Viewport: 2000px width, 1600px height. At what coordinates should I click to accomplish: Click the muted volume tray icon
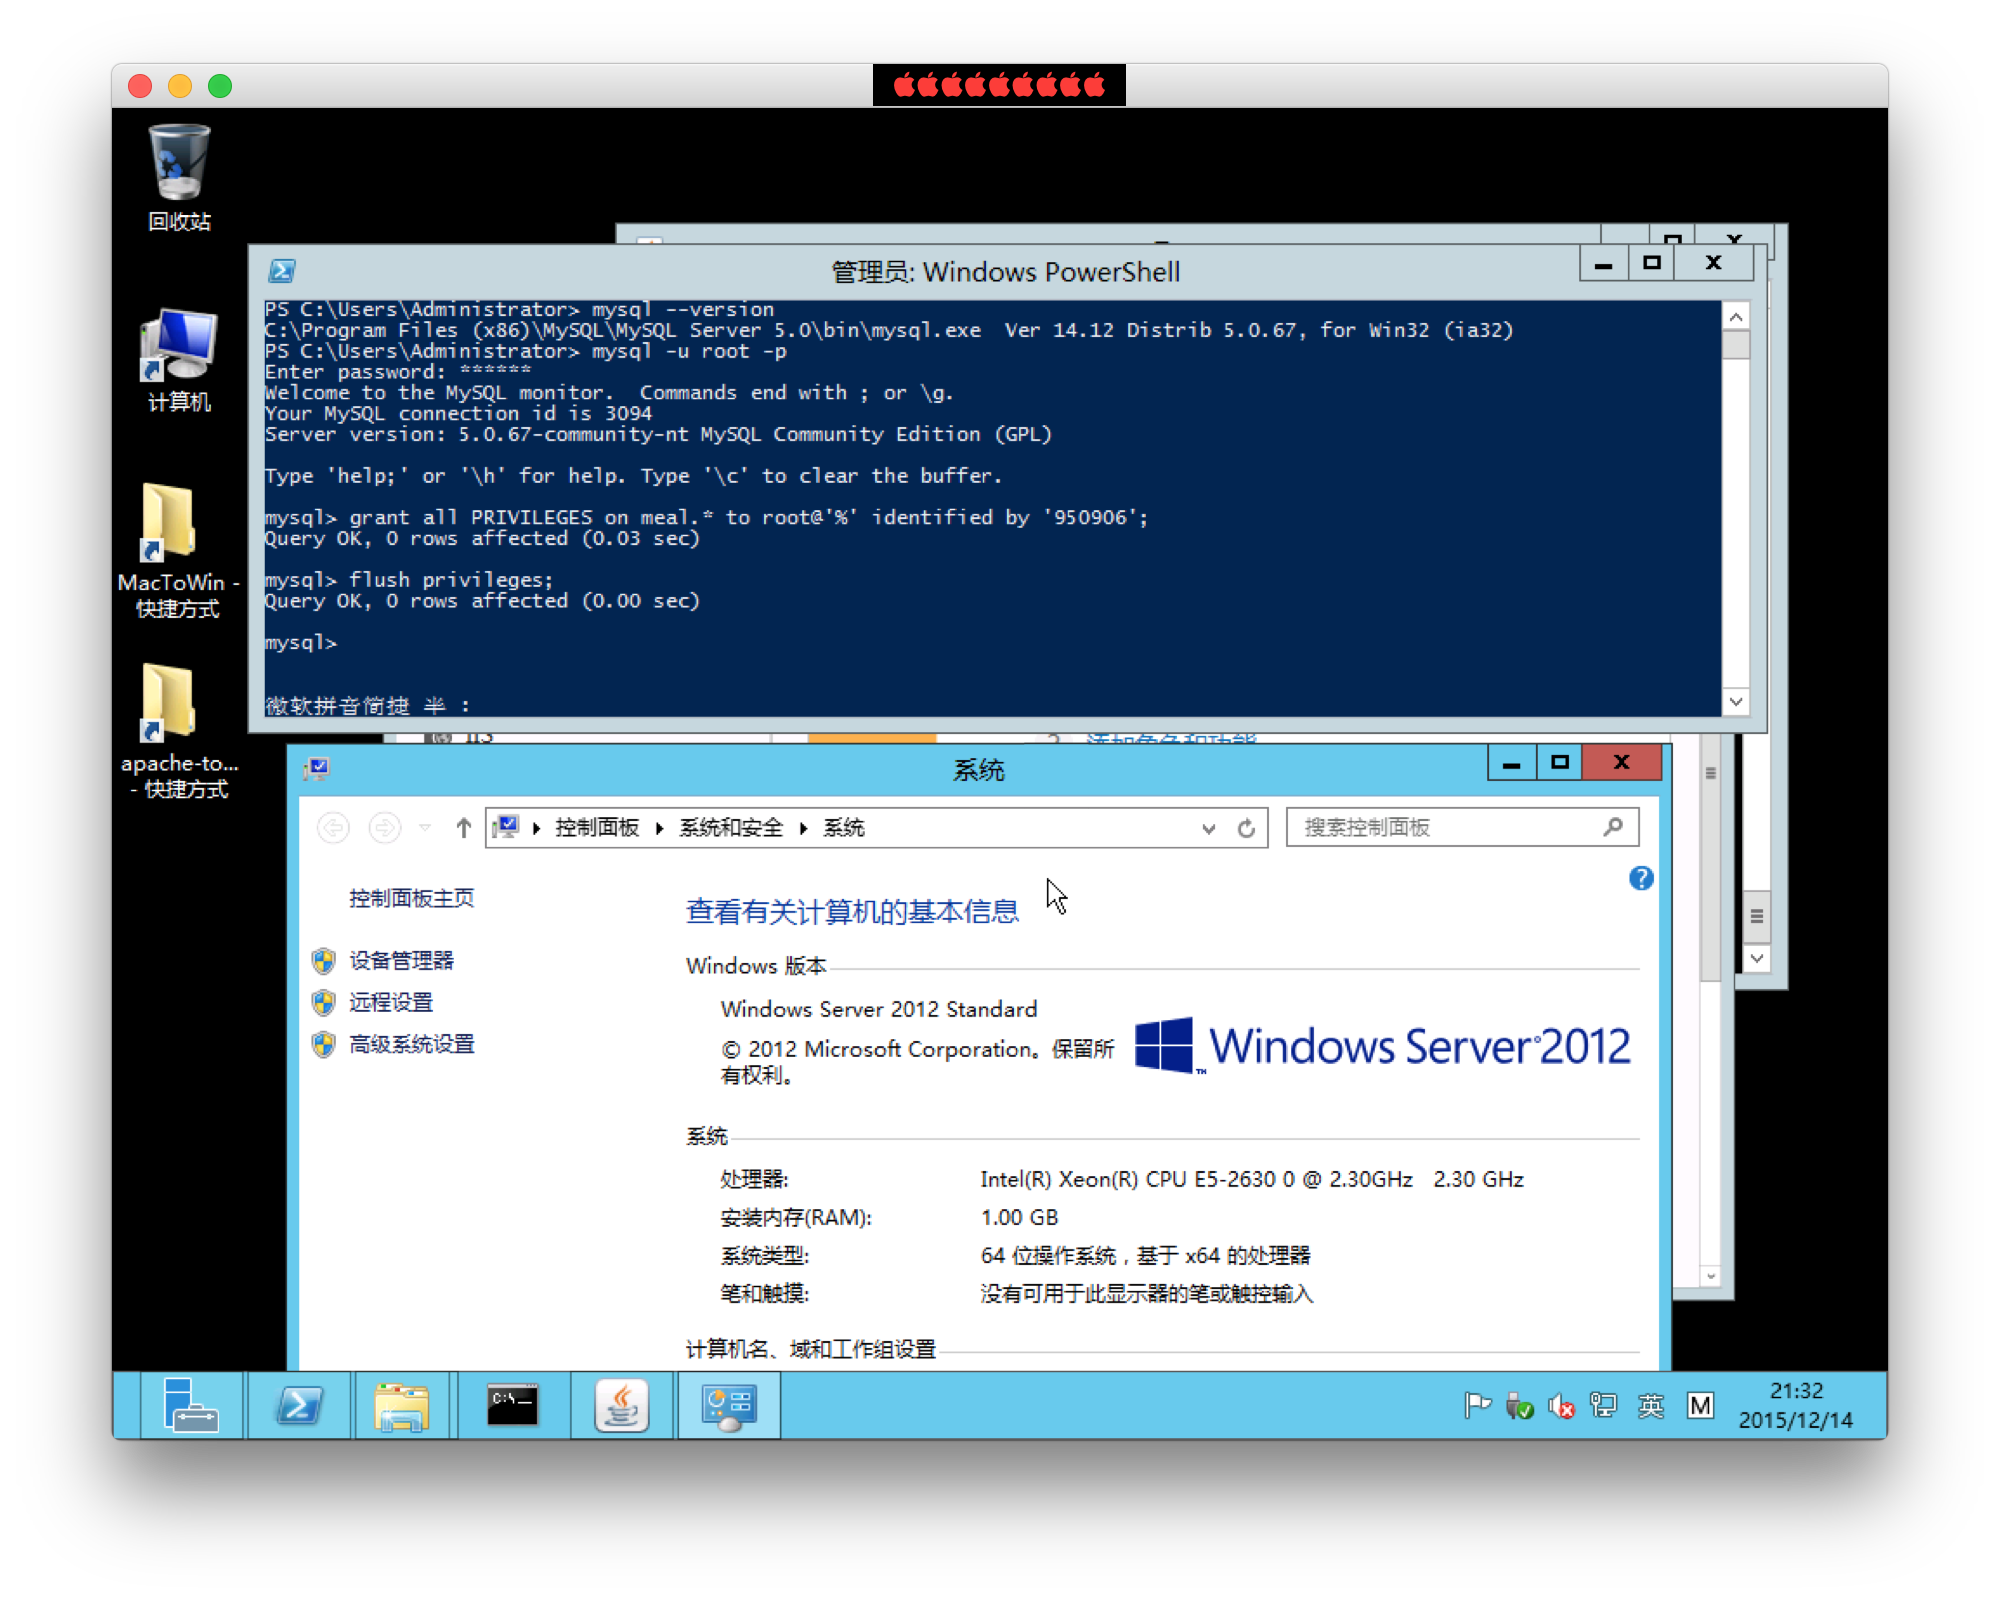pos(1561,1405)
